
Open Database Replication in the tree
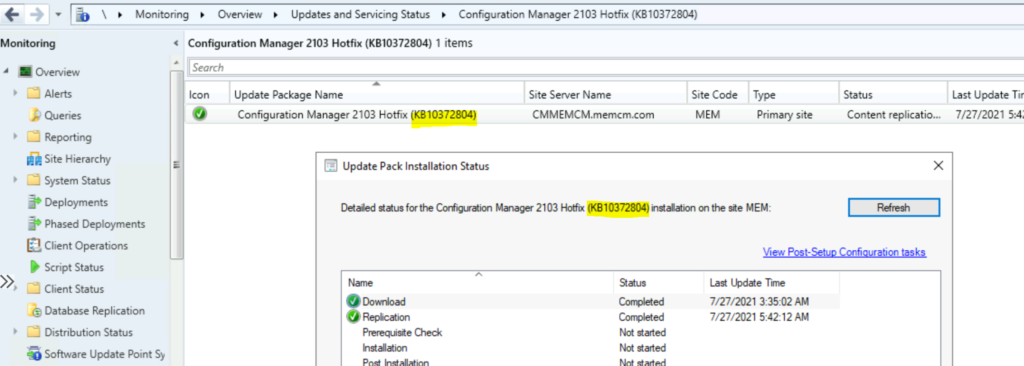pos(94,310)
